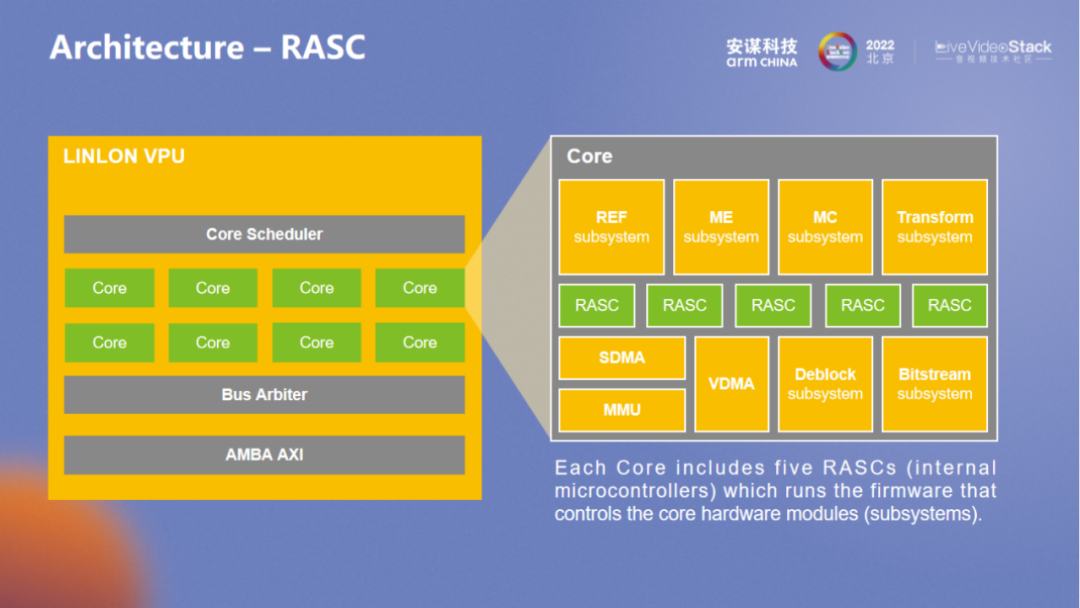Select the Deblock subsystem block
The image size is (1080, 608).
pyautogui.click(x=825, y=384)
